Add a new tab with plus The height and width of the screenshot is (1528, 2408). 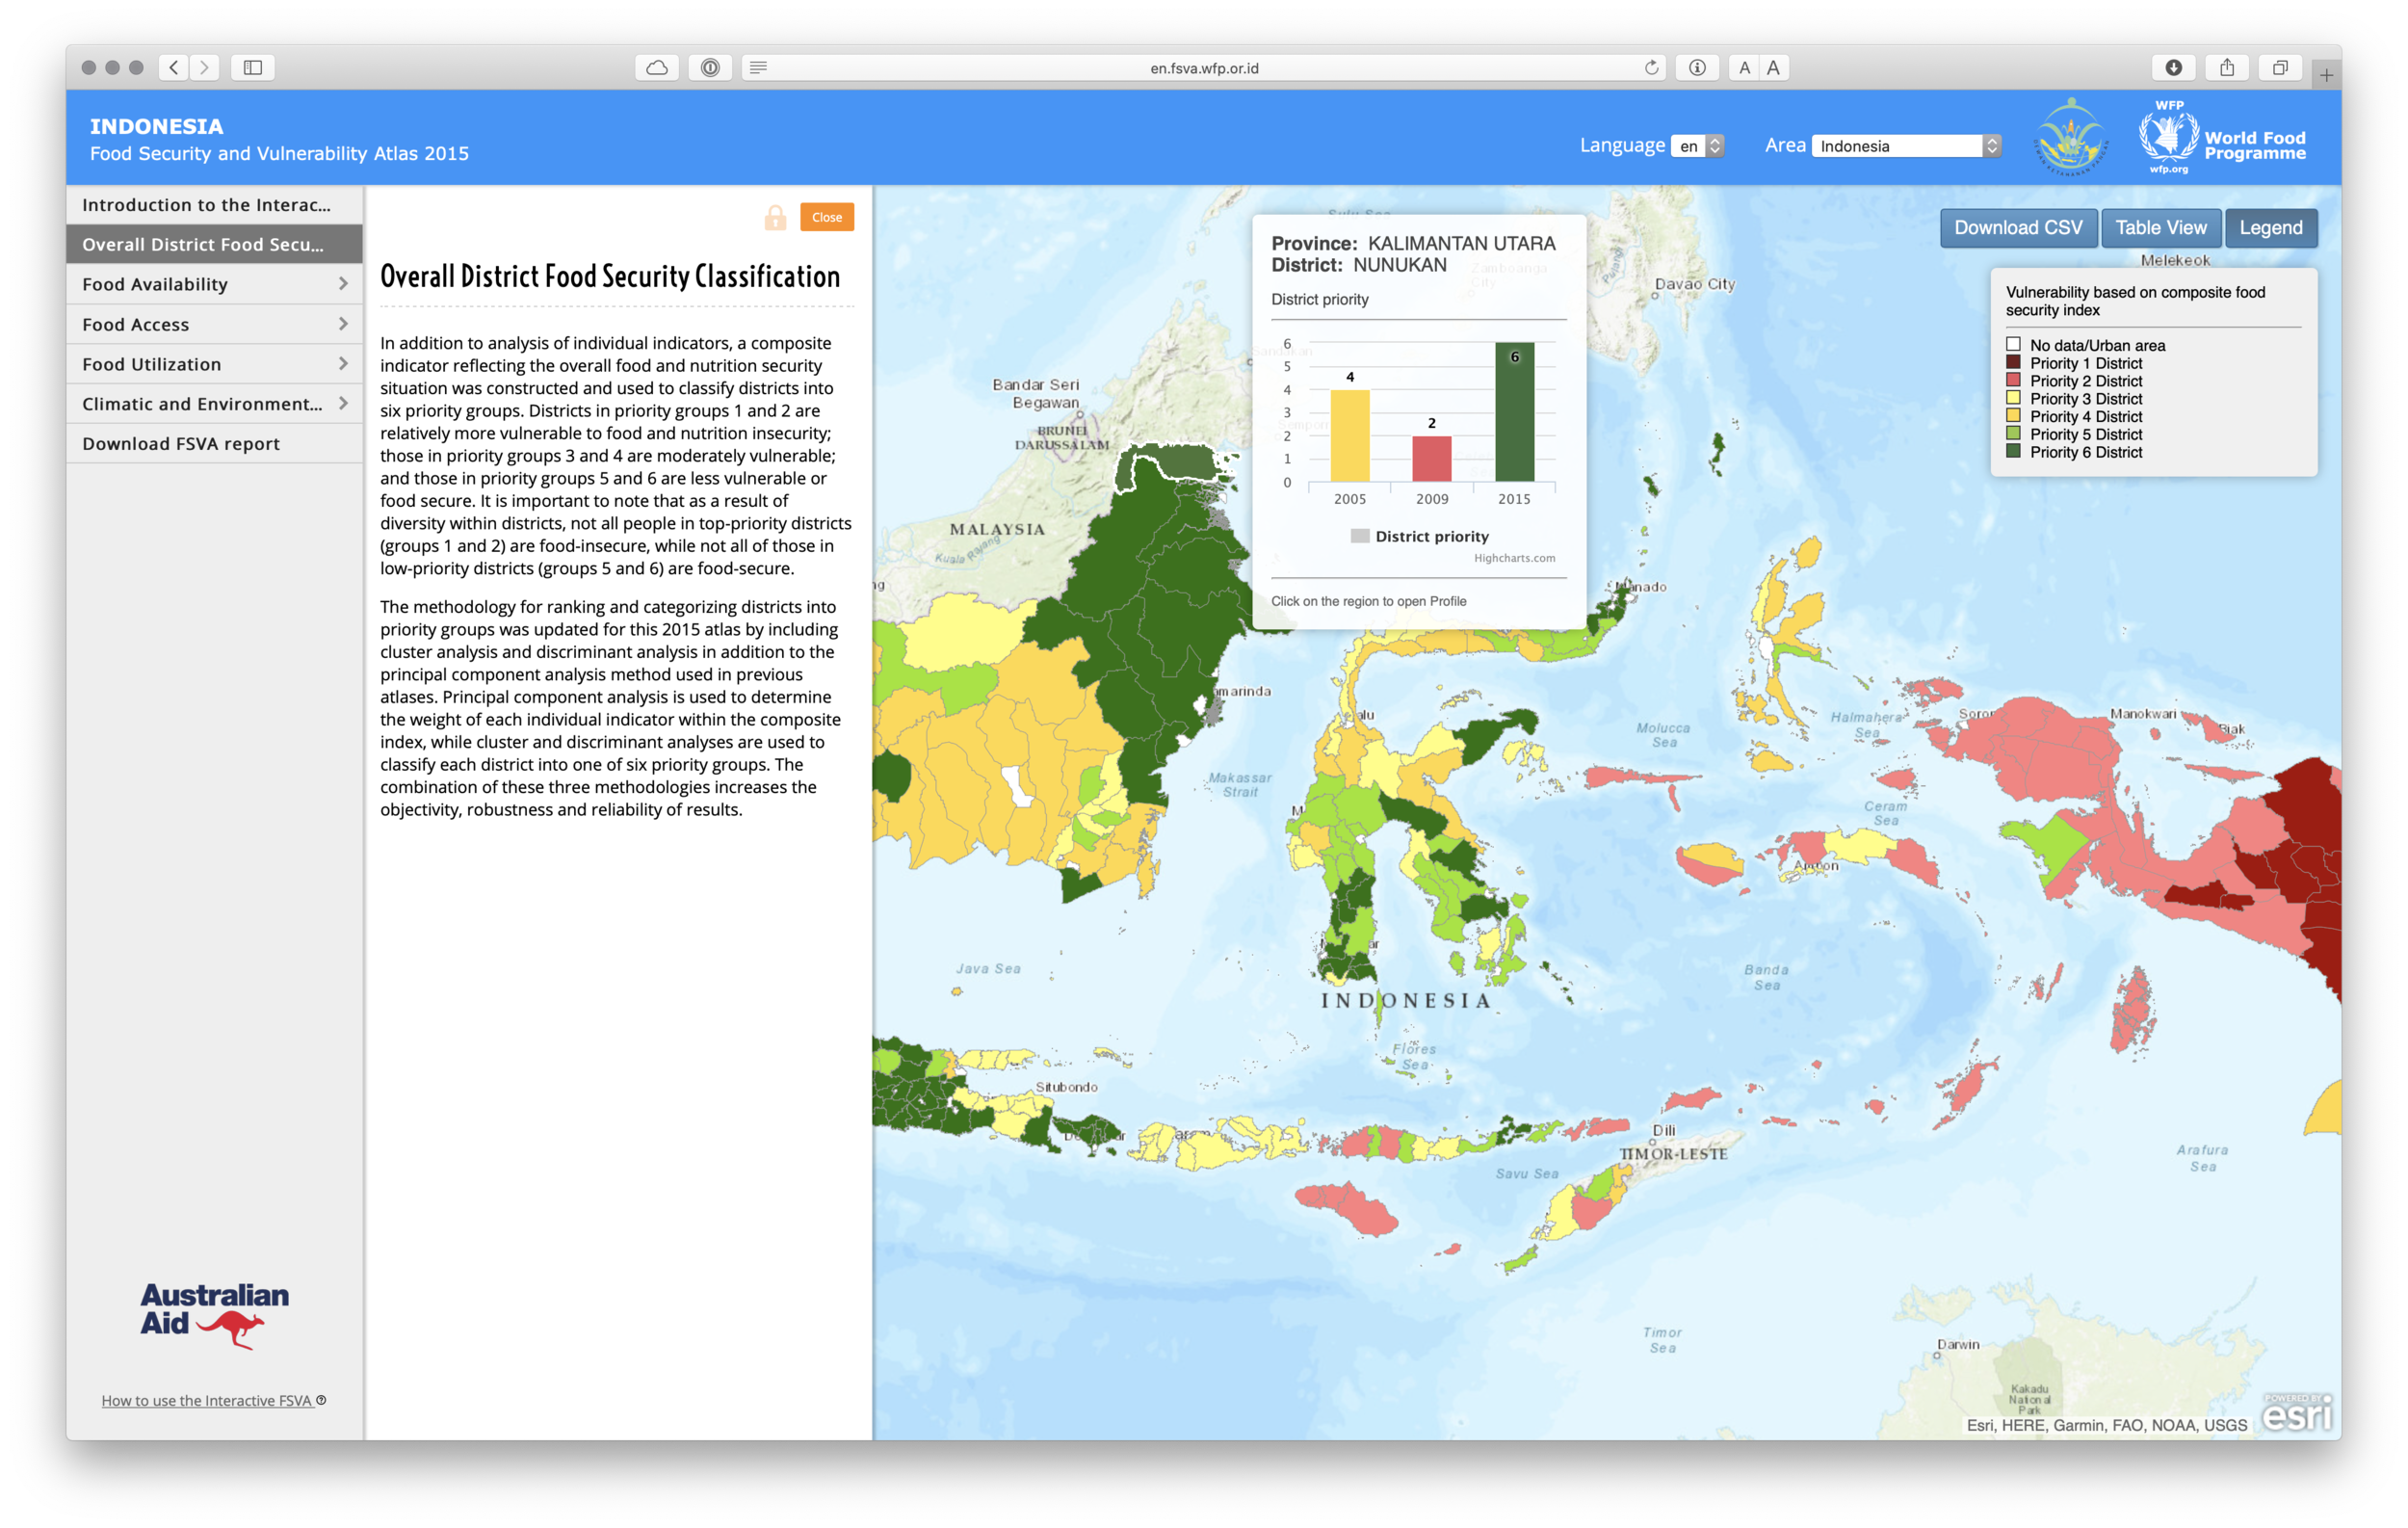(x=2326, y=75)
